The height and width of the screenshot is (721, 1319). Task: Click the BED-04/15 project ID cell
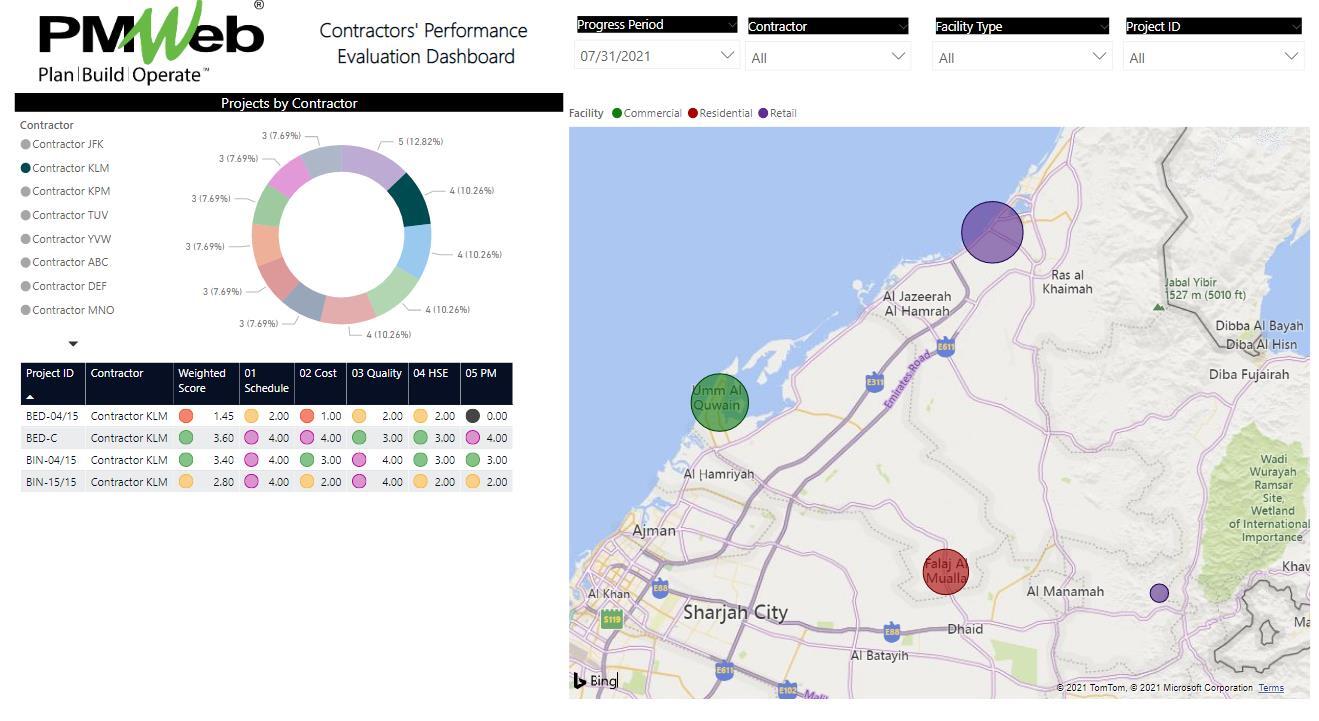(52, 416)
